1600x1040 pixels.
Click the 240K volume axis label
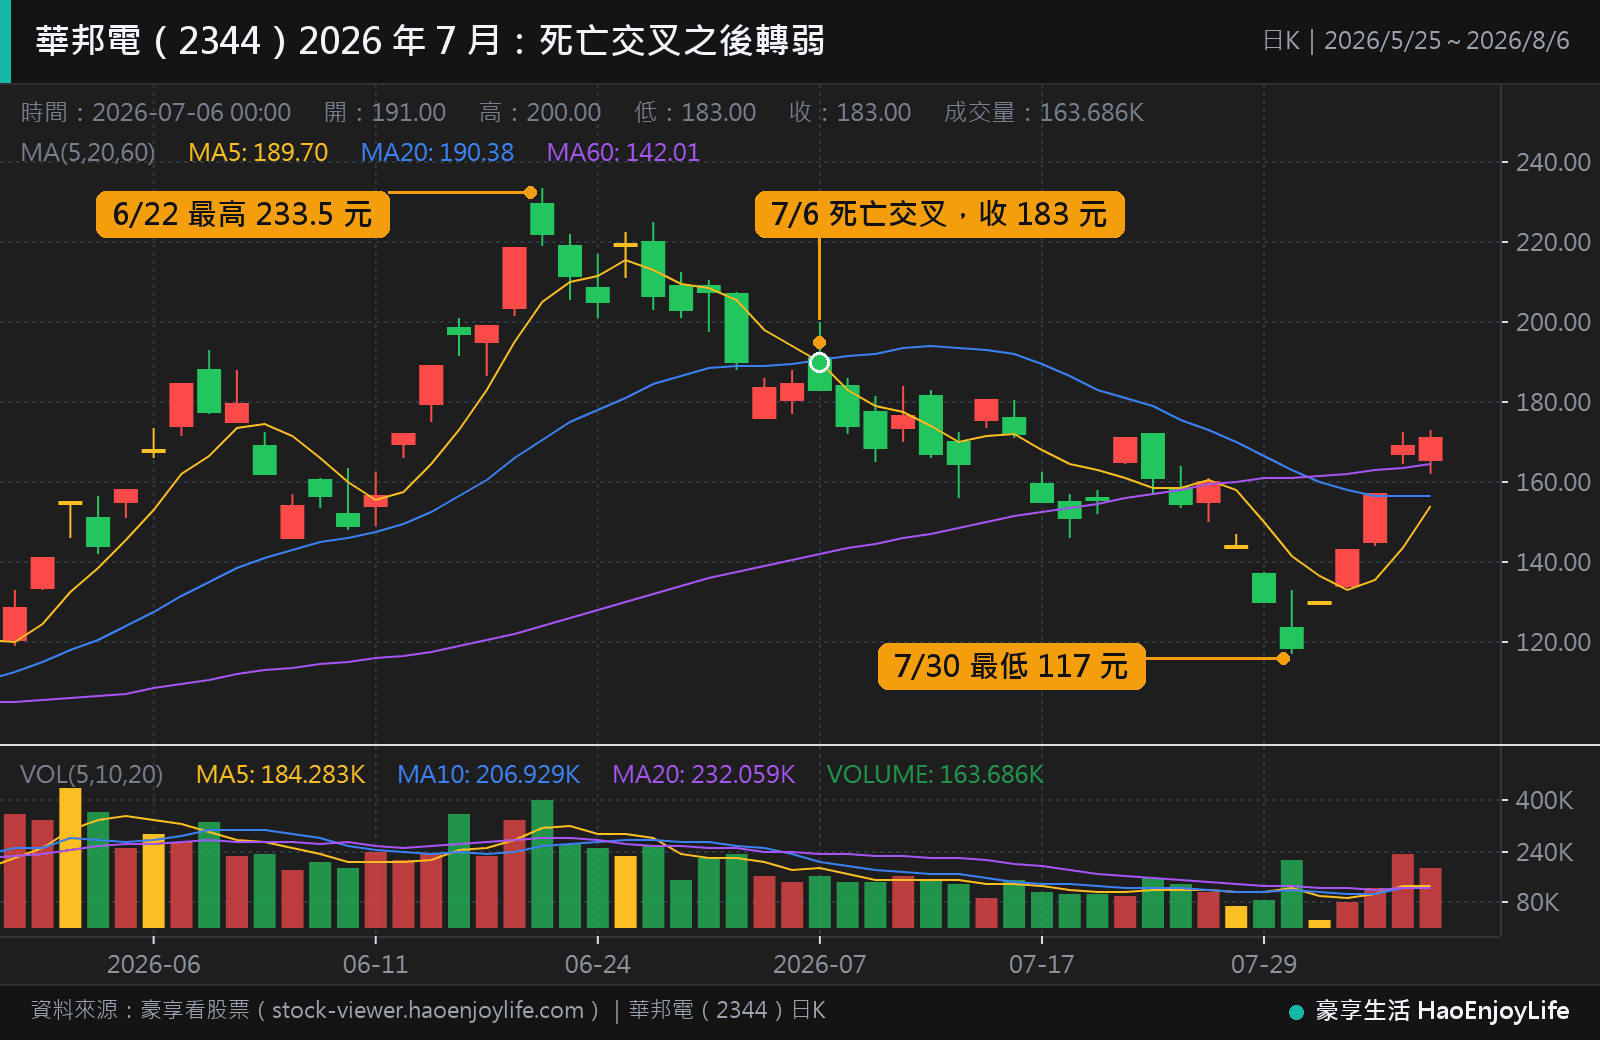(1544, 853)
